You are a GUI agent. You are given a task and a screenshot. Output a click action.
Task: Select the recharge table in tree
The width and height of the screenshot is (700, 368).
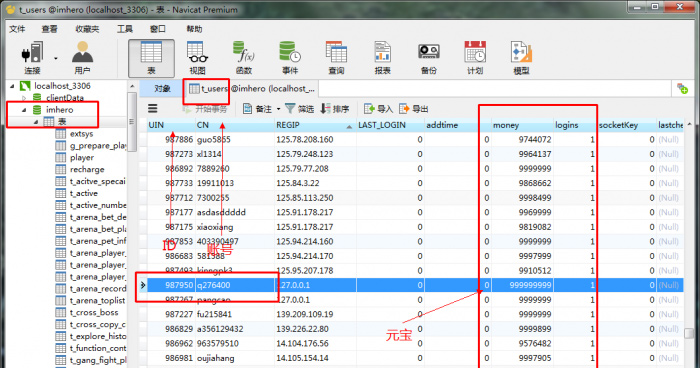pyautogui.click(x=87, y=169)
